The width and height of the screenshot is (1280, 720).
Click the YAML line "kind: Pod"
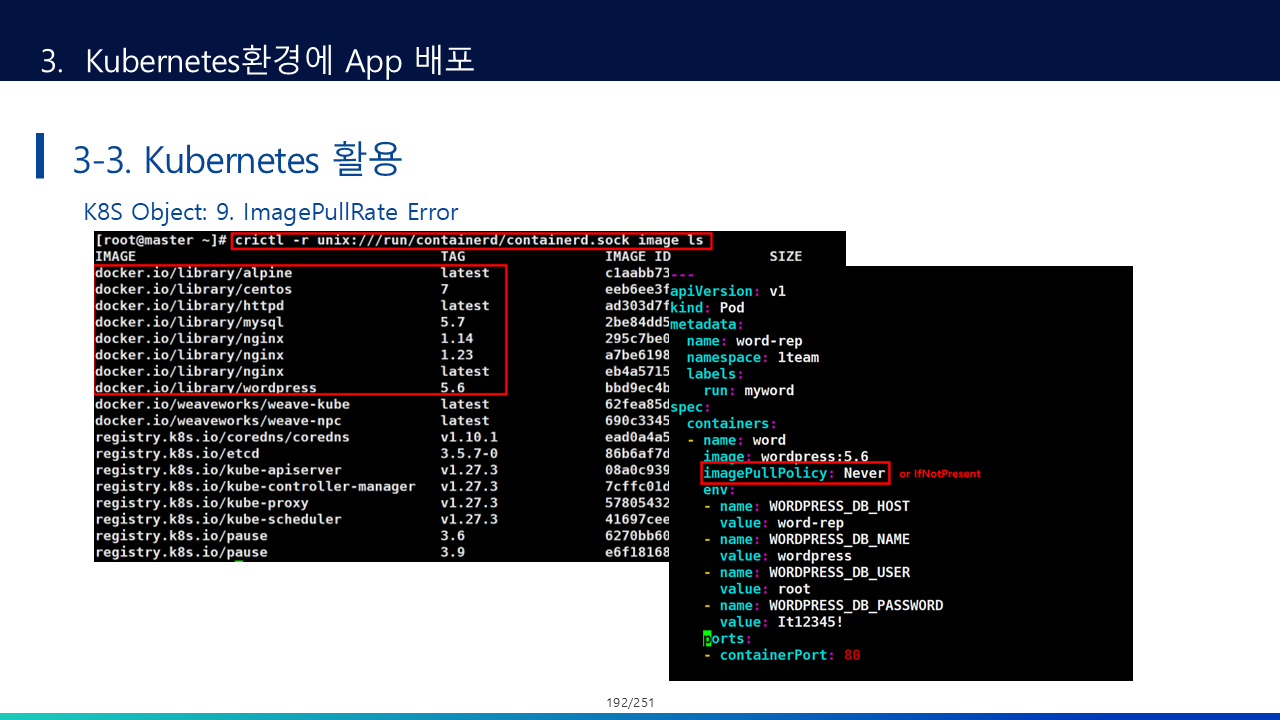point(707,308)
